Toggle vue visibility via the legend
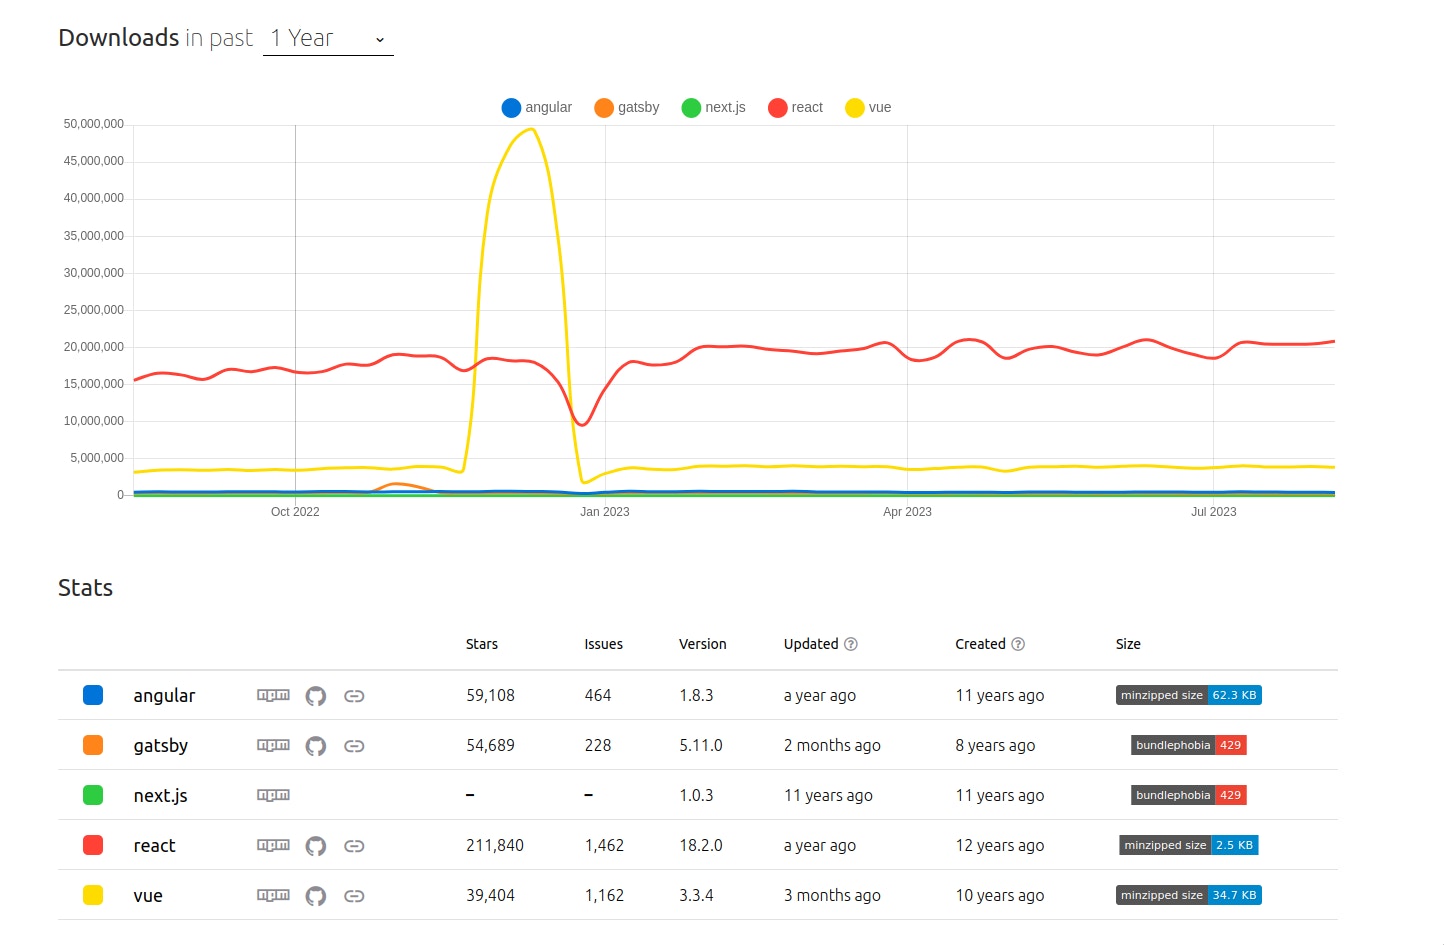This screenshot has height=945, width=1444. coord(867,107)
